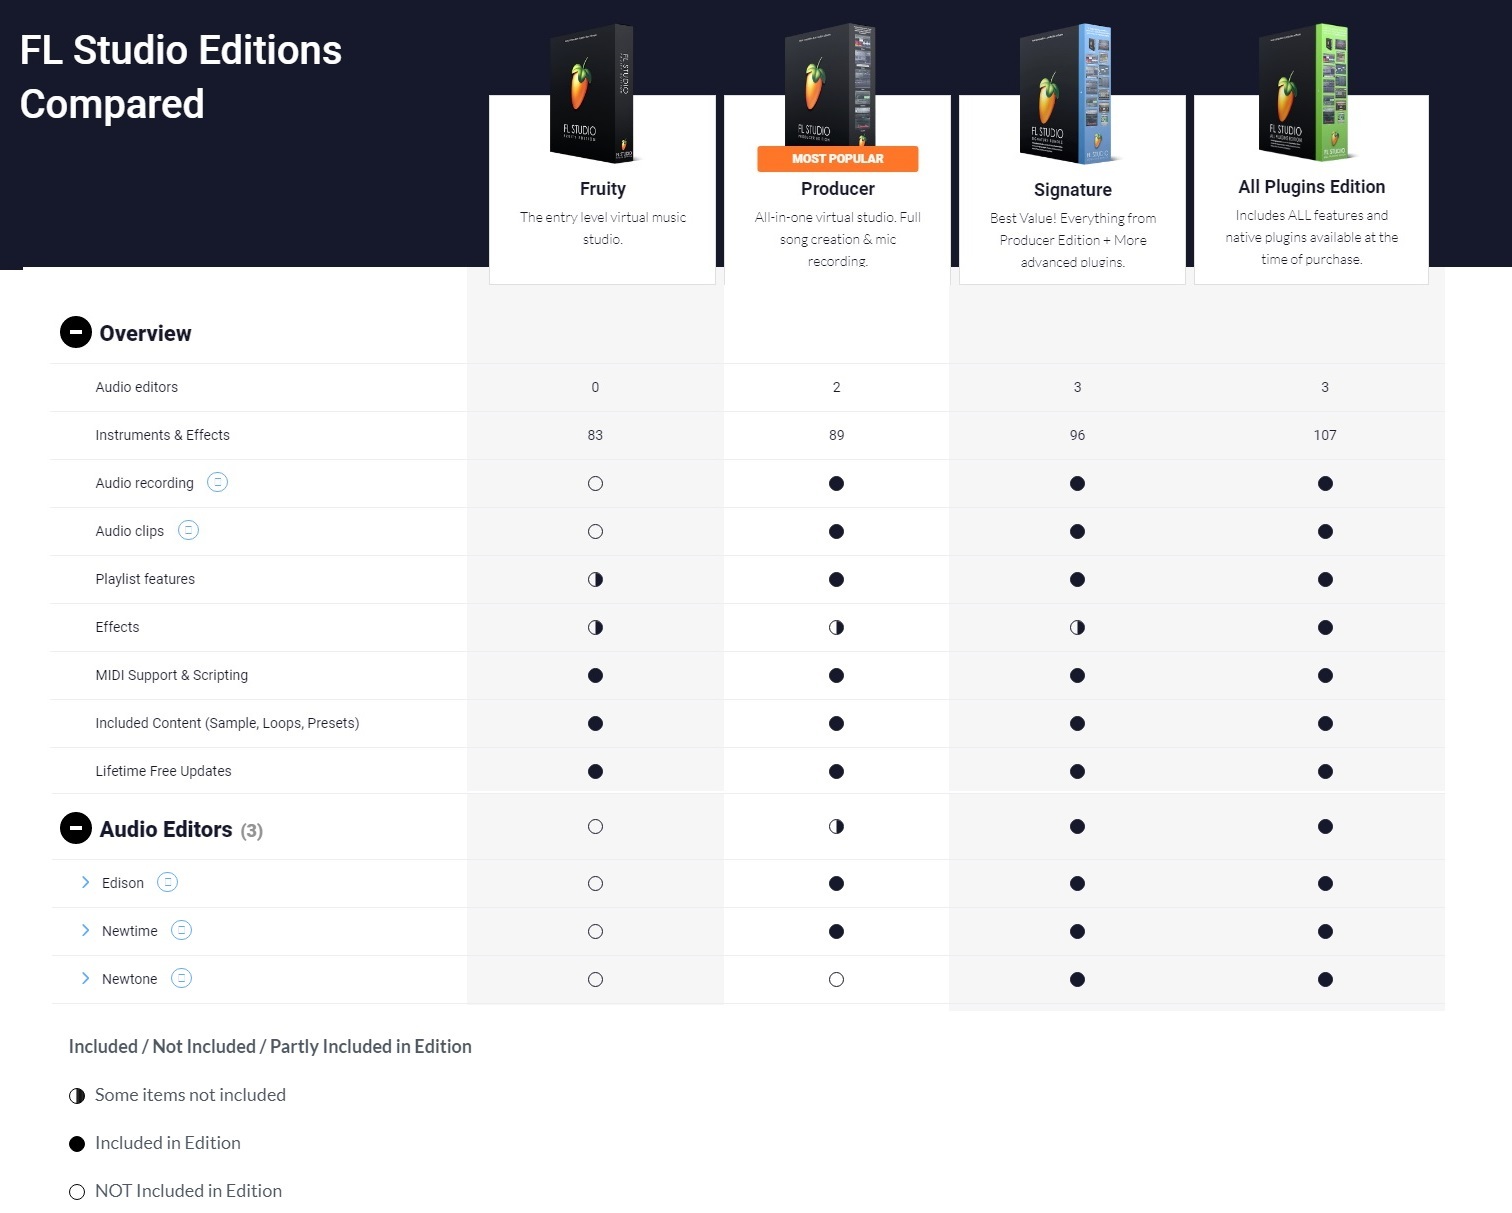Expand the Newtime row chevron
Viewport: 1512px width, 1213px height.
tap(85, 930)
